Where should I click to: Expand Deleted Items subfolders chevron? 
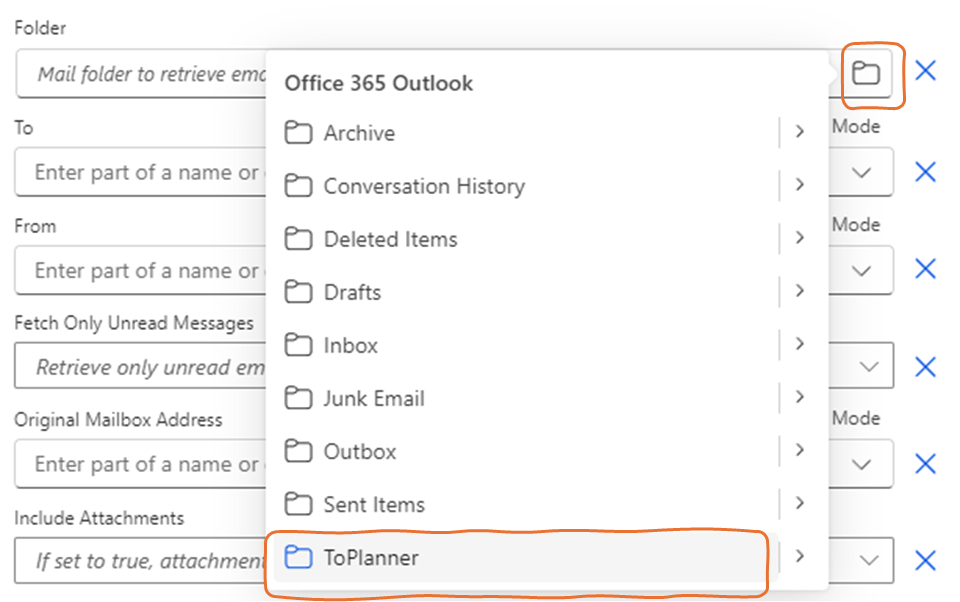799,238
